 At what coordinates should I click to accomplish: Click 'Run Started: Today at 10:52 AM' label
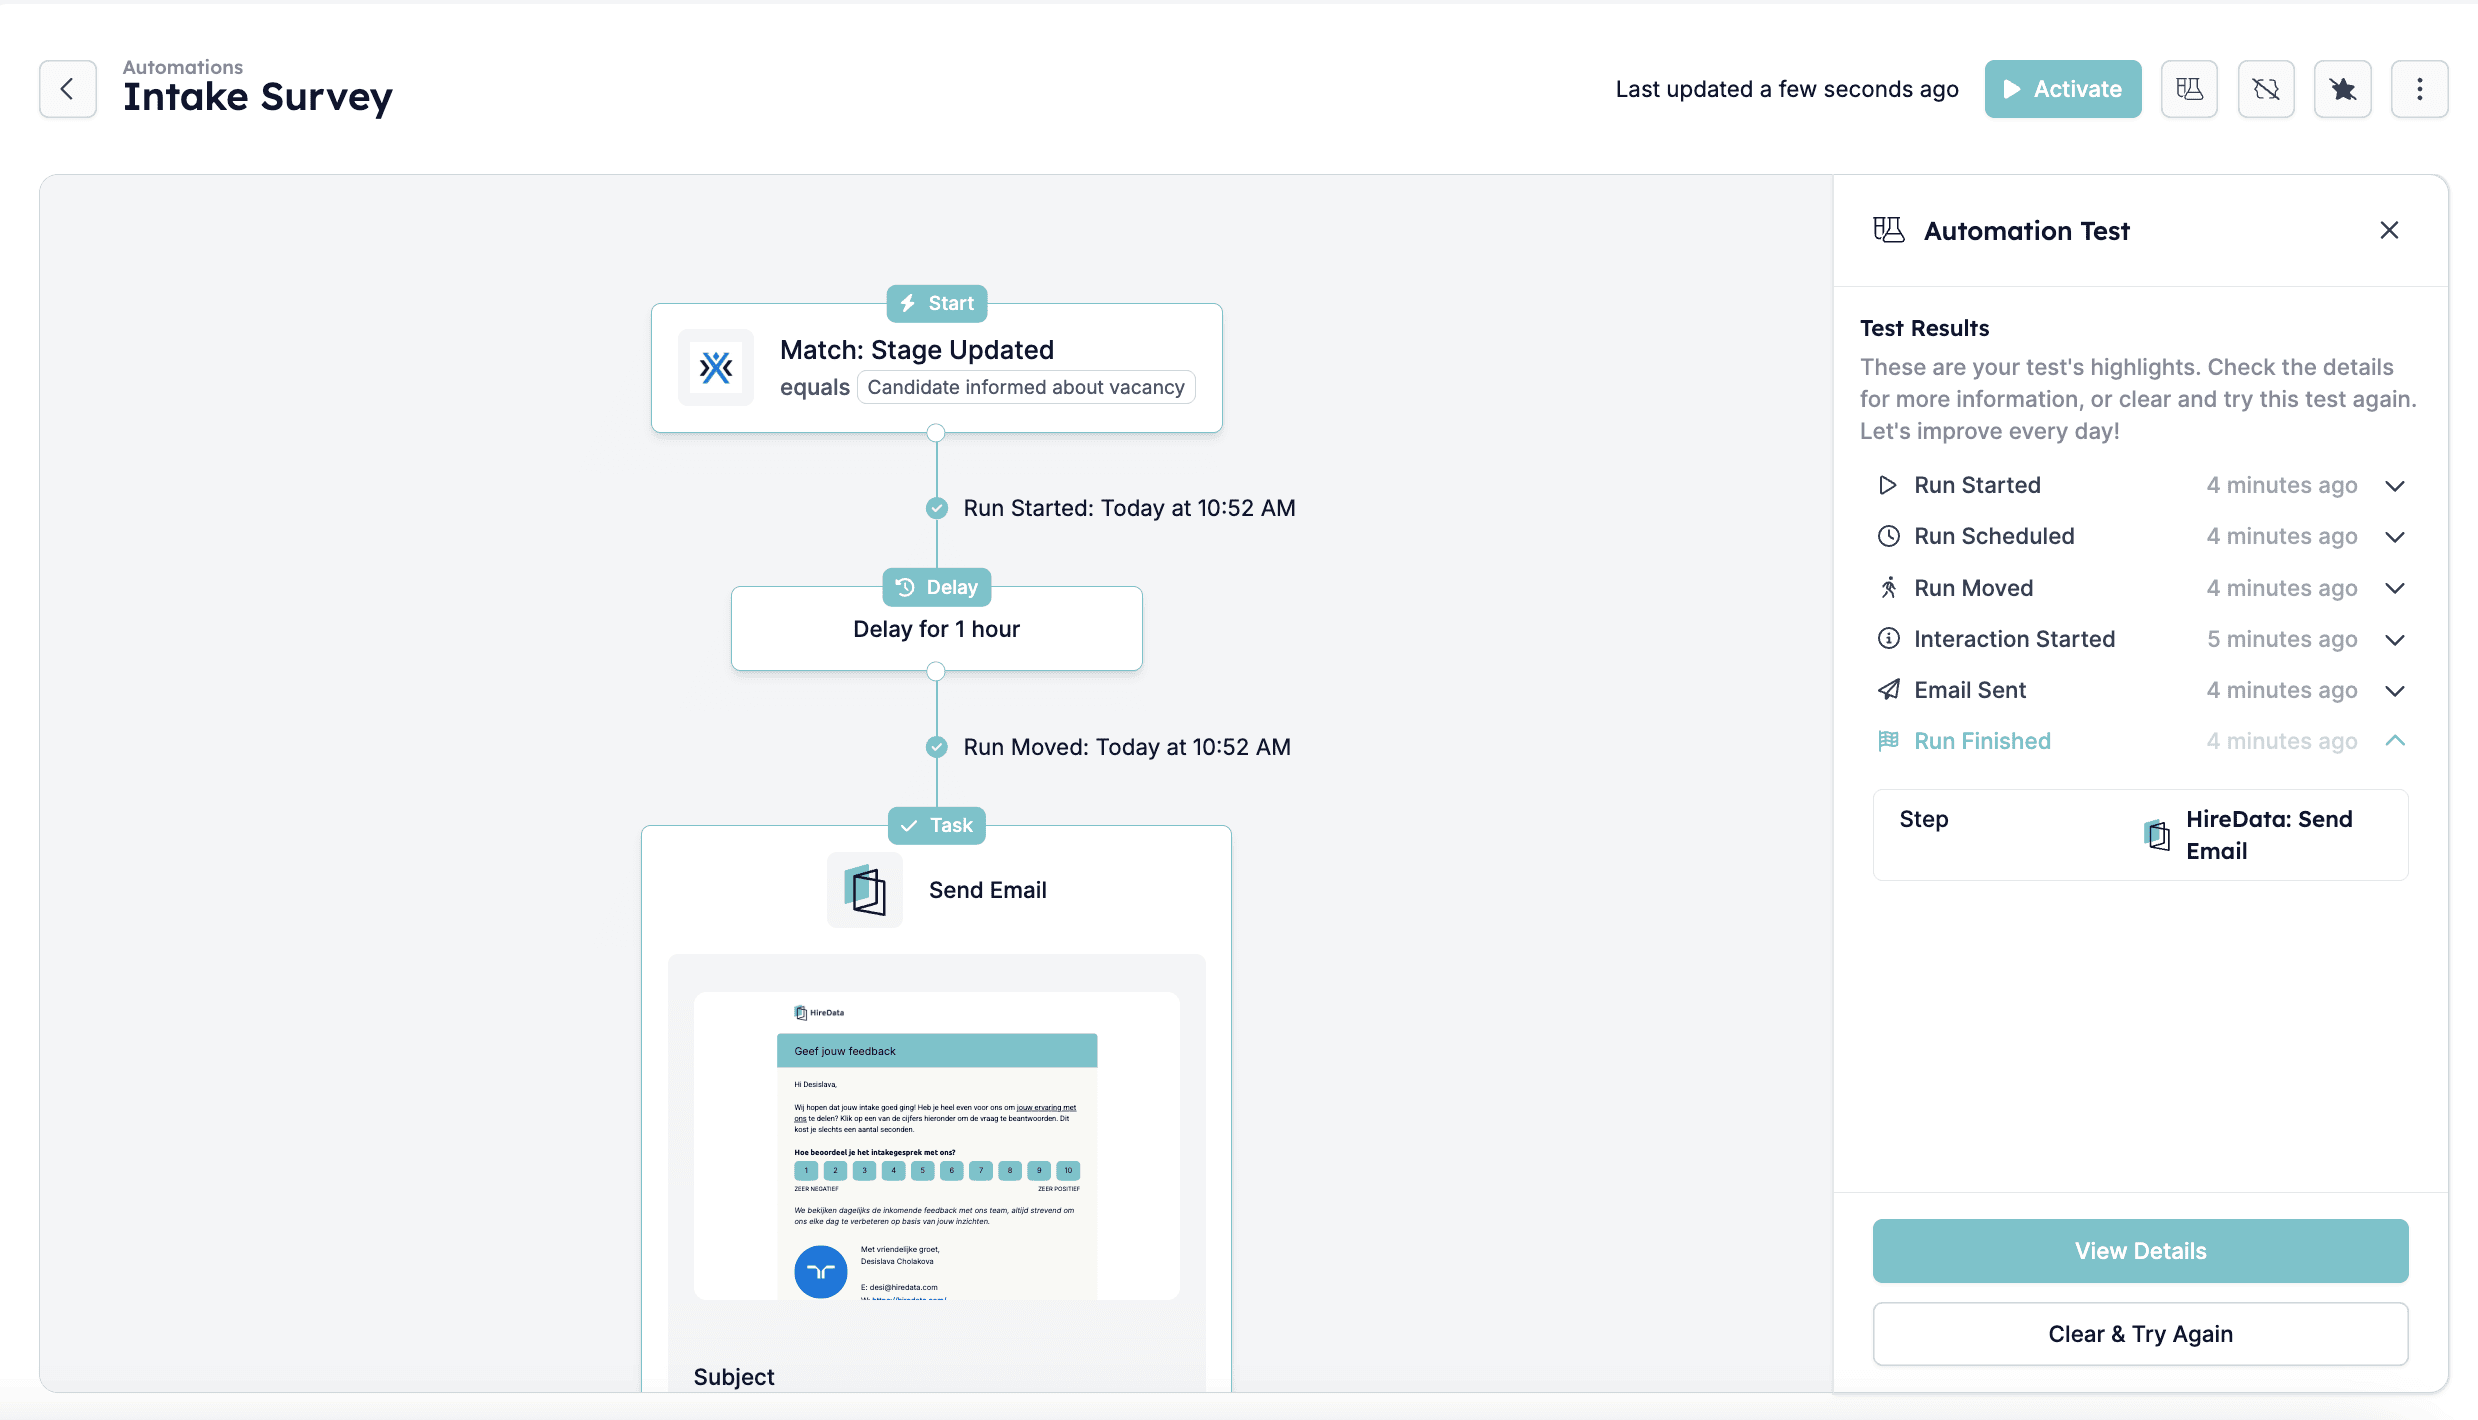1129,508
